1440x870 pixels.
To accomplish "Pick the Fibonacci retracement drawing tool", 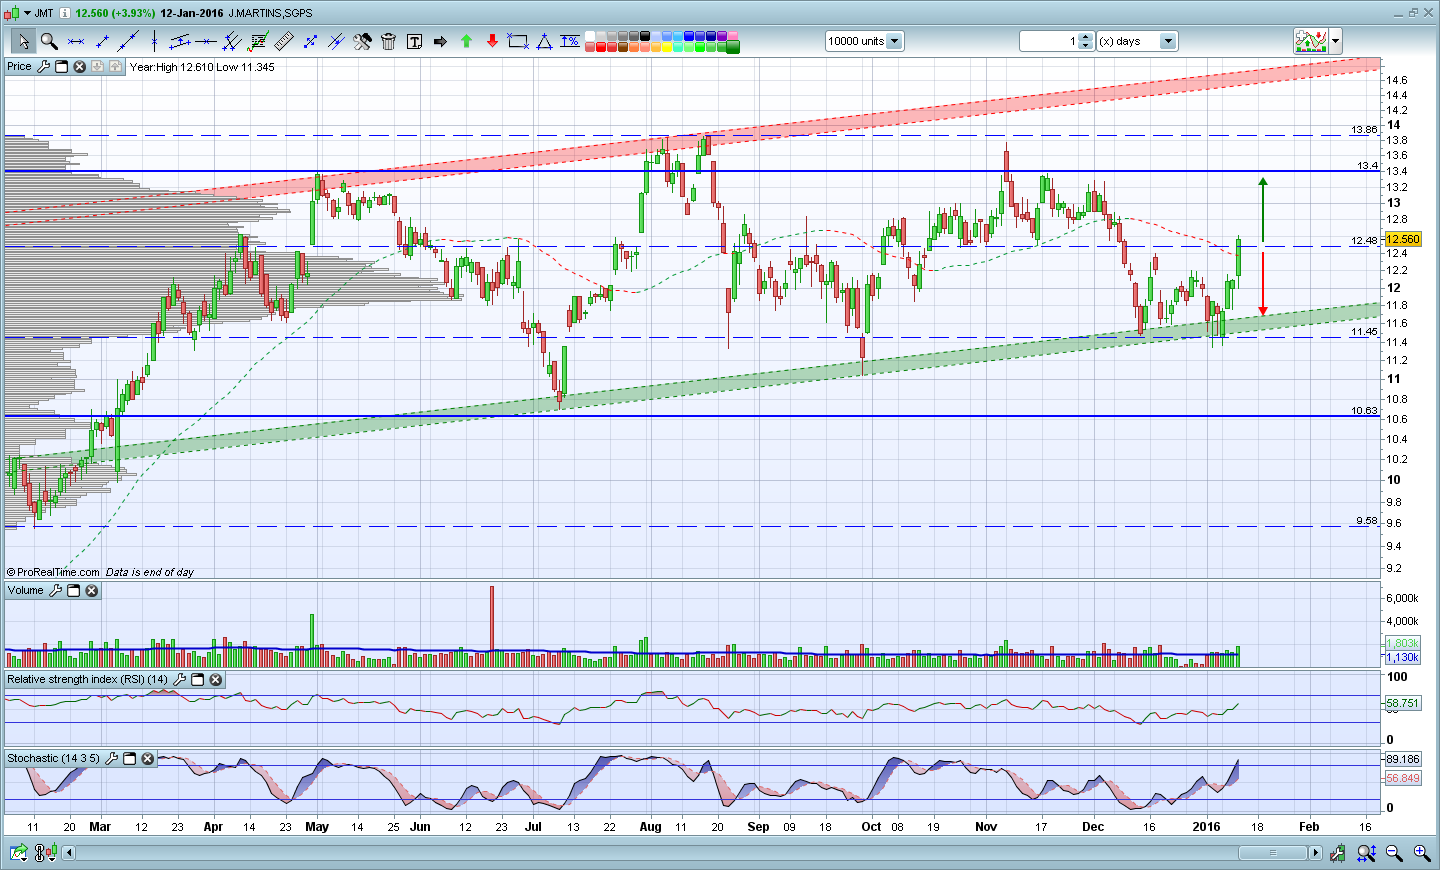I will tap(258, 41).
